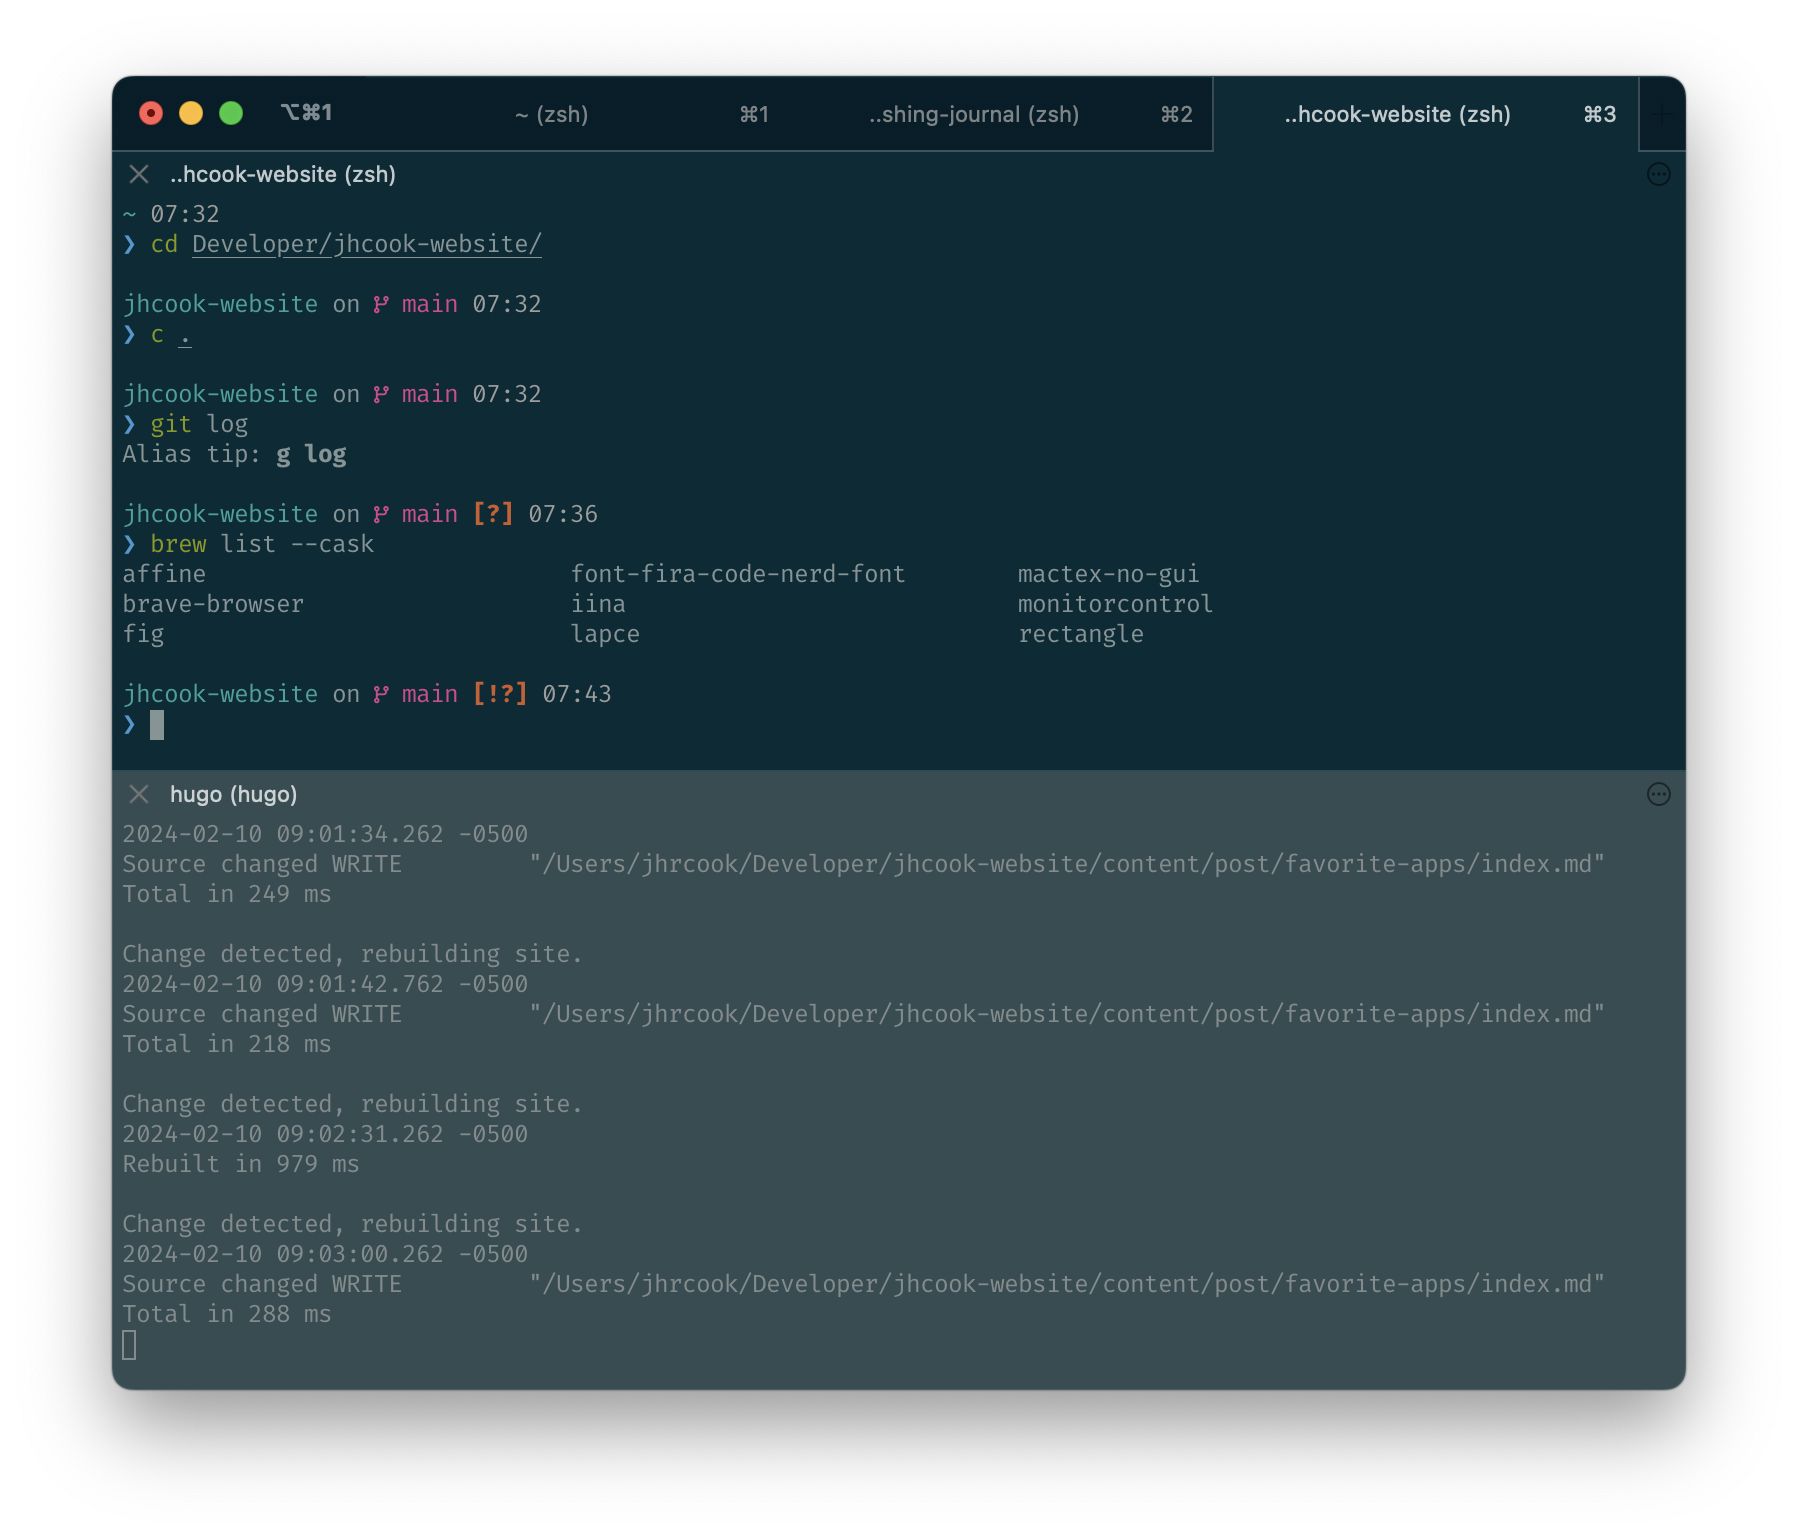
Task: Click 'Total in 218 ms' line
Action: point(227,1044)
